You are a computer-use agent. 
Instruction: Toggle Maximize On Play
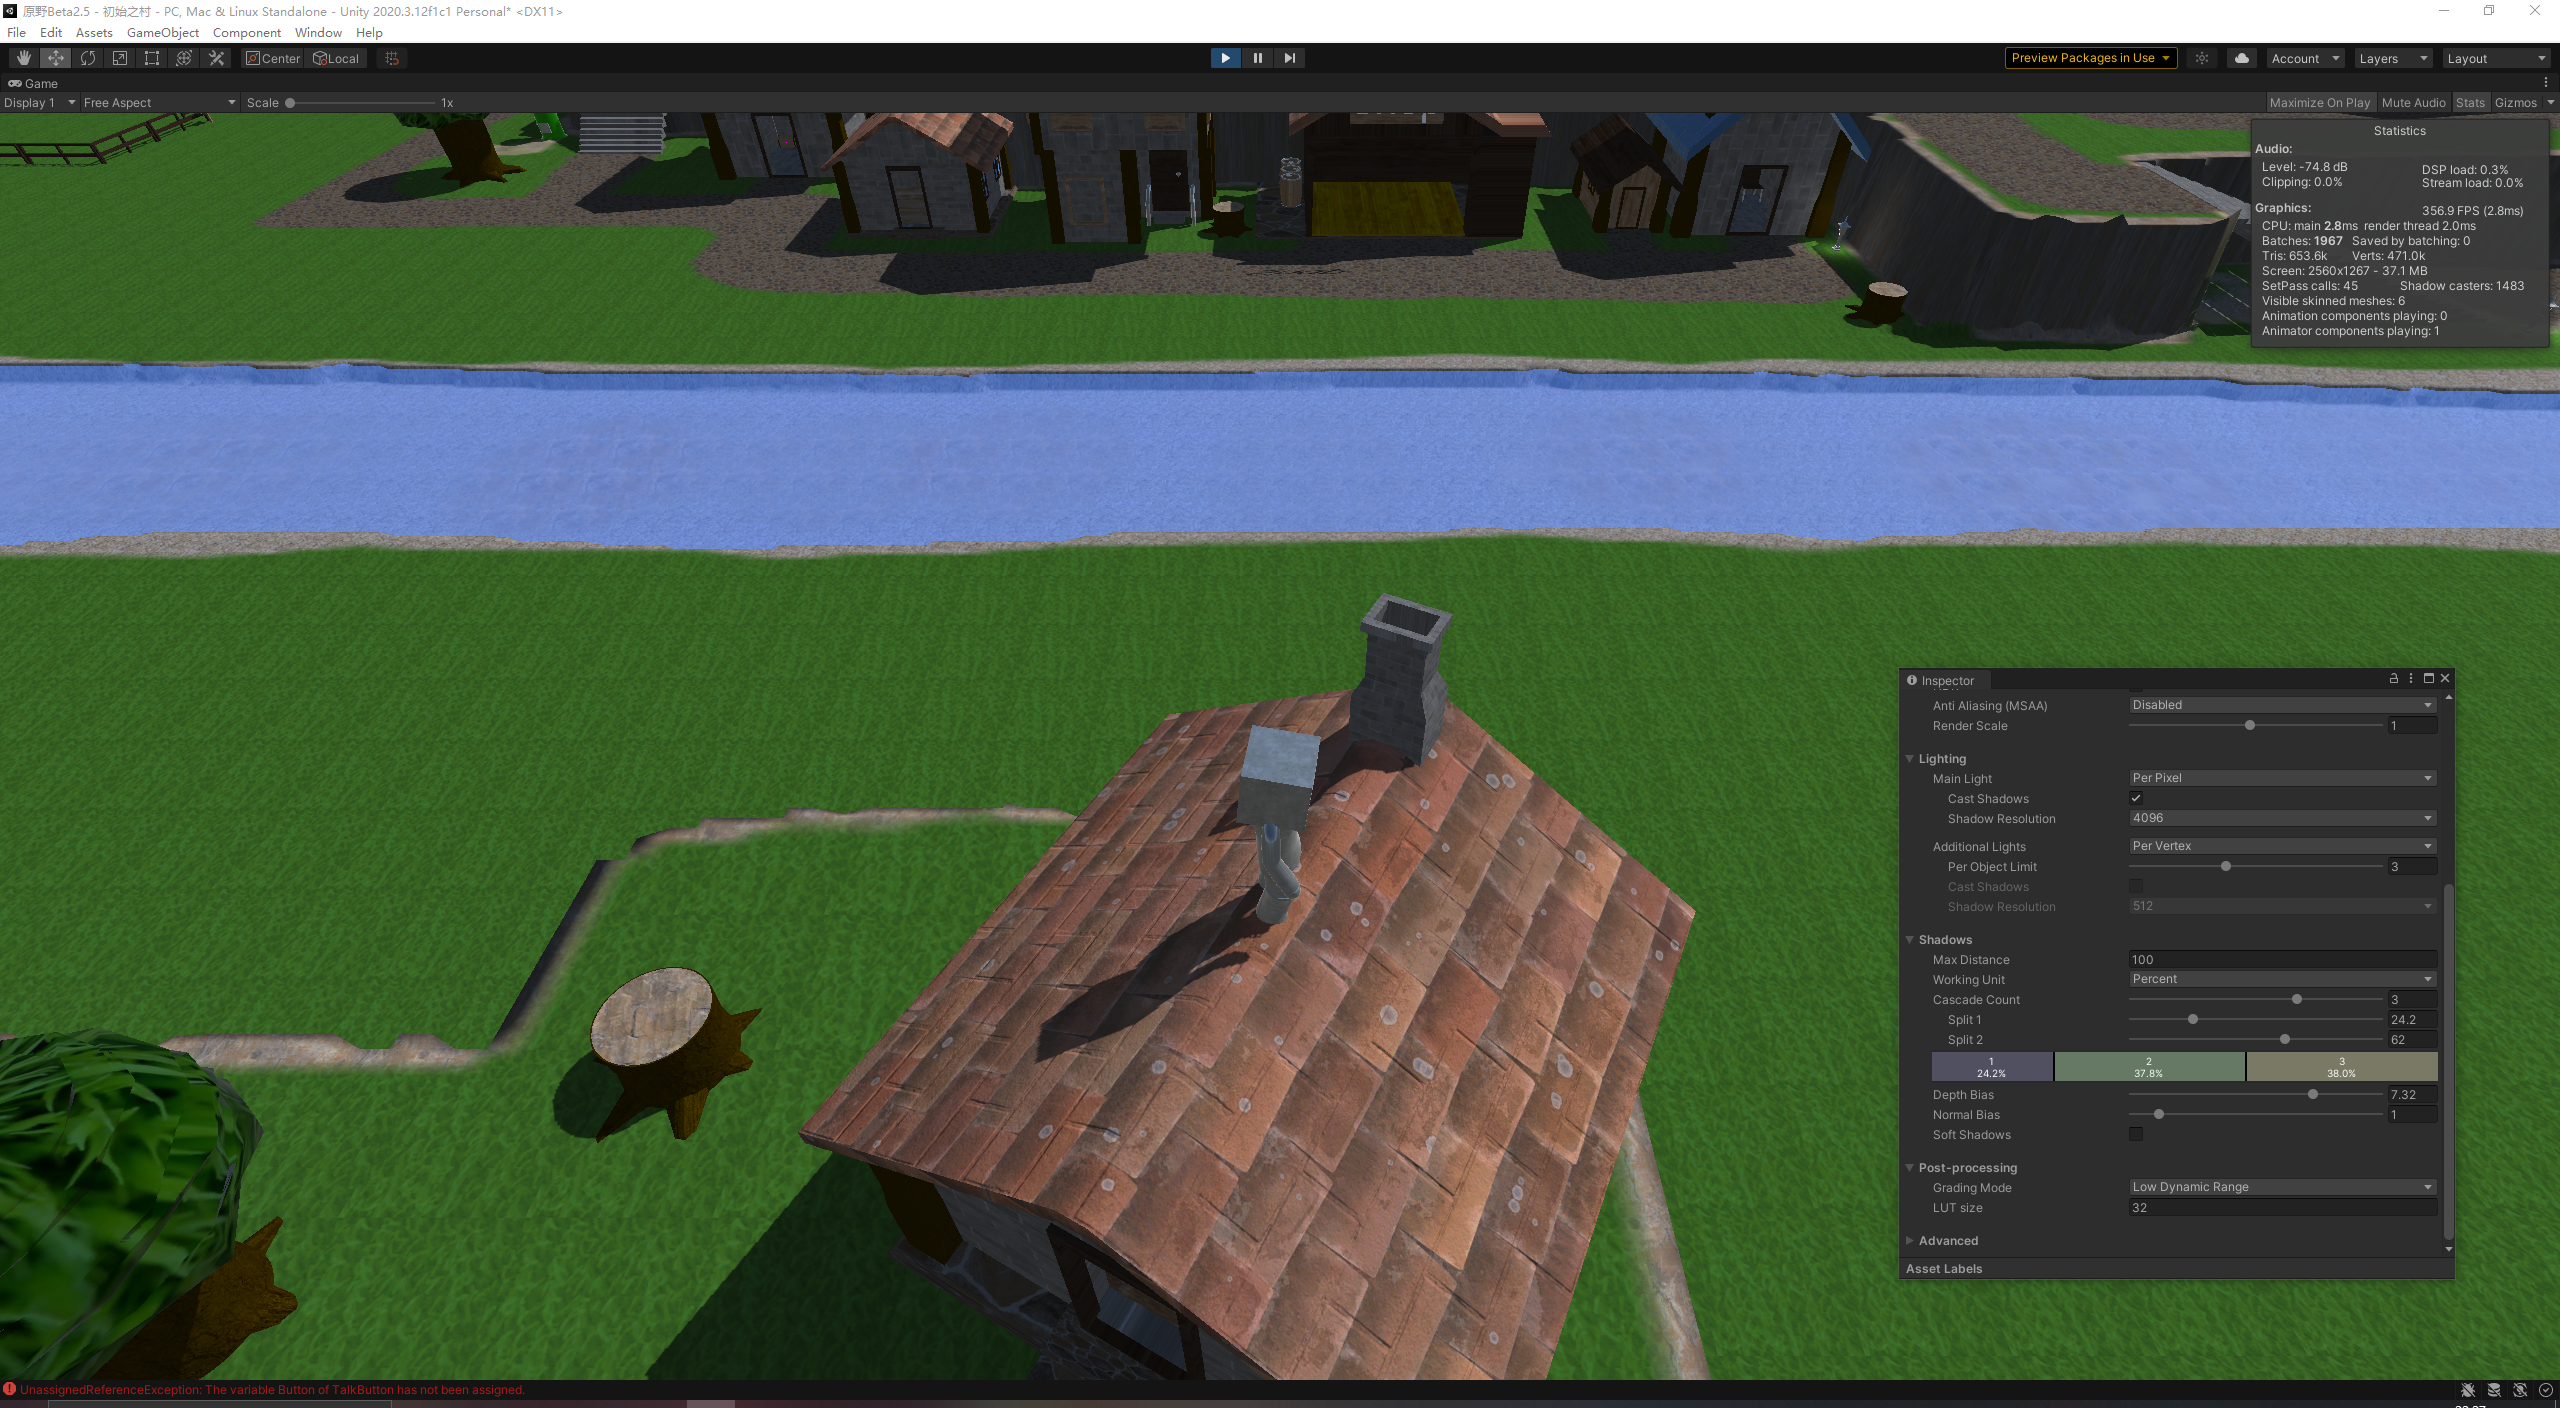2319,102
